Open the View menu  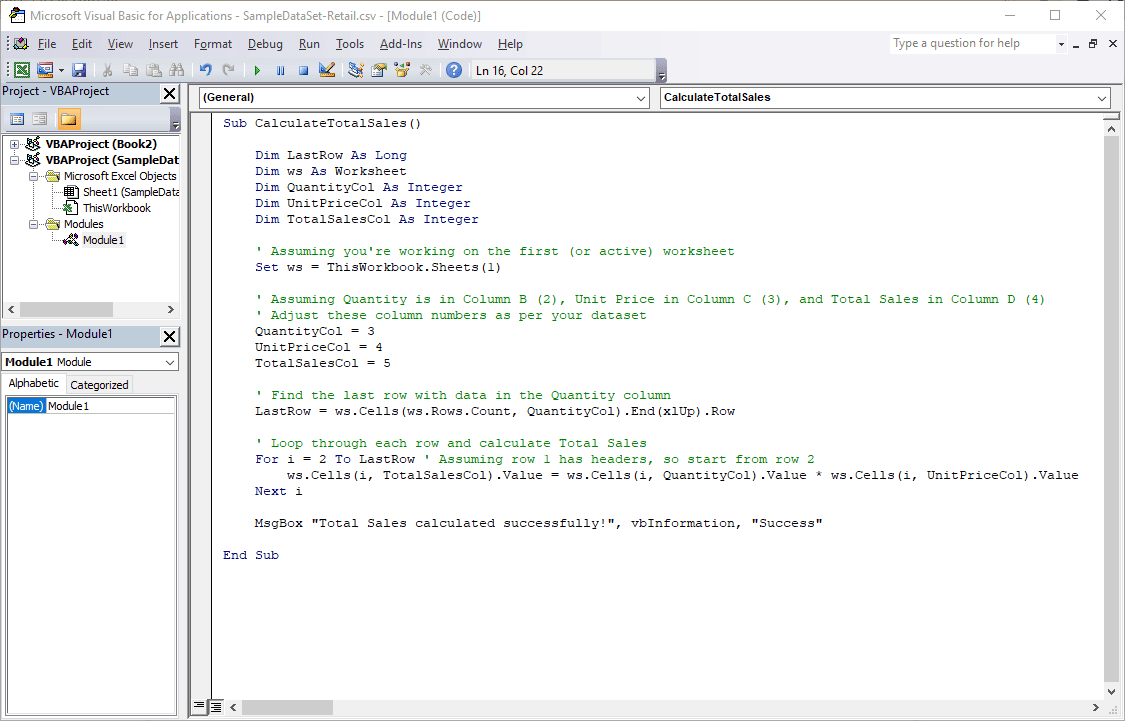[120, 44]
